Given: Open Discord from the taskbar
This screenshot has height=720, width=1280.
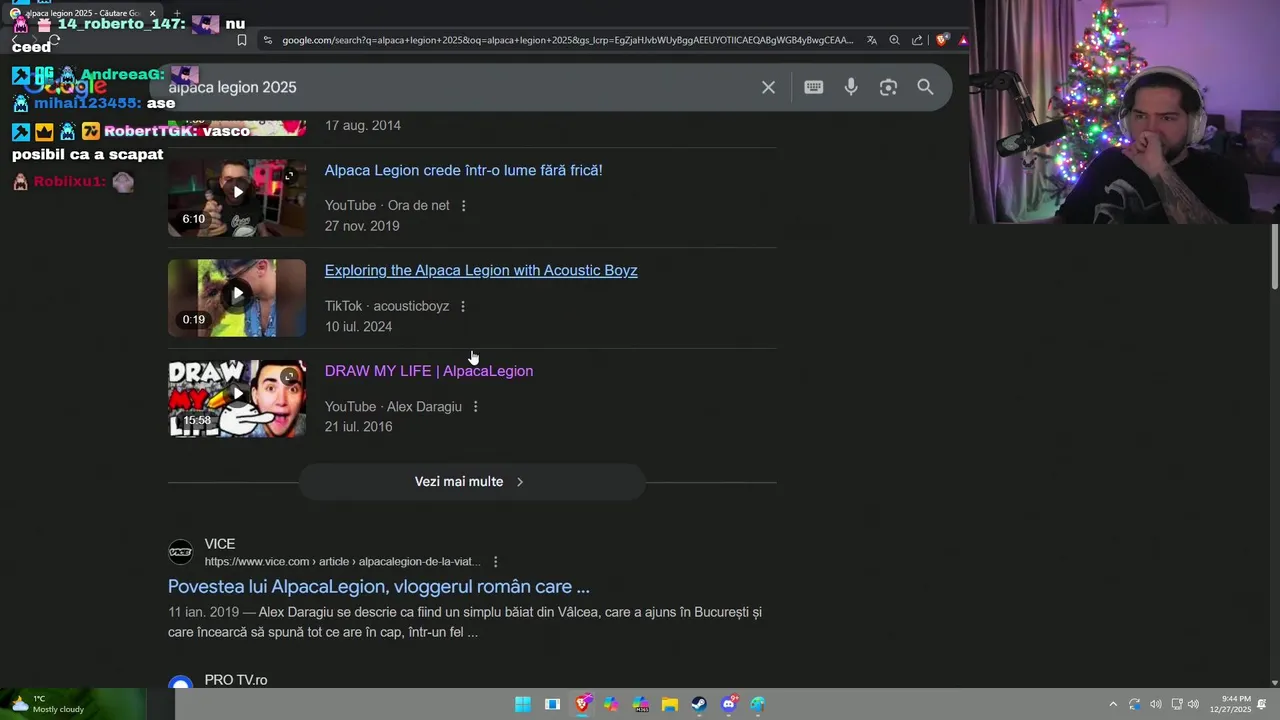Looking at the screenshot, I should pos(729,704).
